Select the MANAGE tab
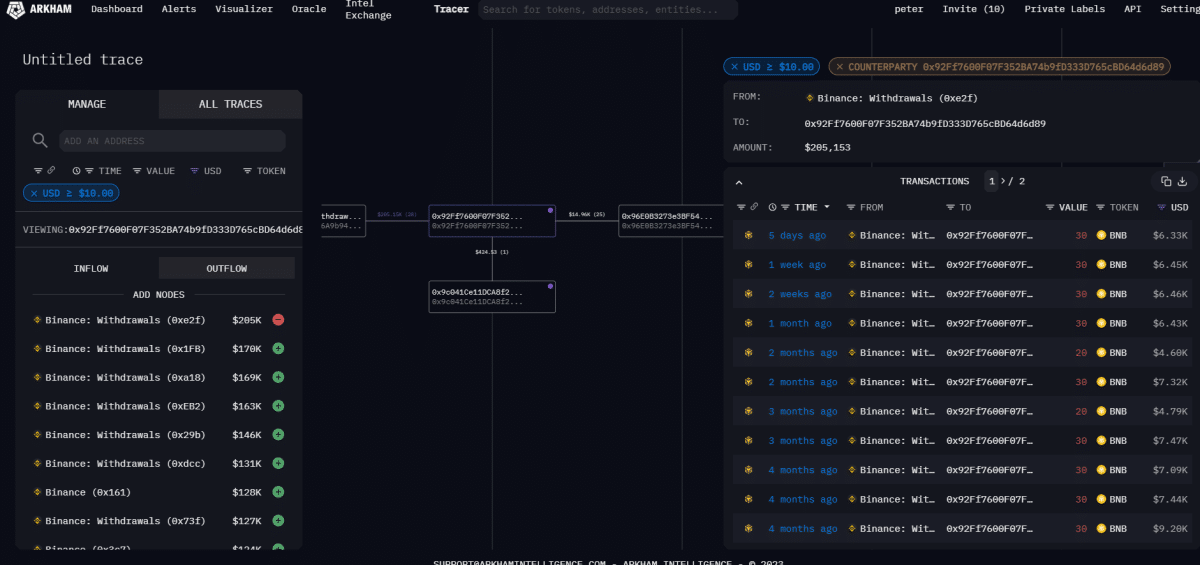 [87, 104]
